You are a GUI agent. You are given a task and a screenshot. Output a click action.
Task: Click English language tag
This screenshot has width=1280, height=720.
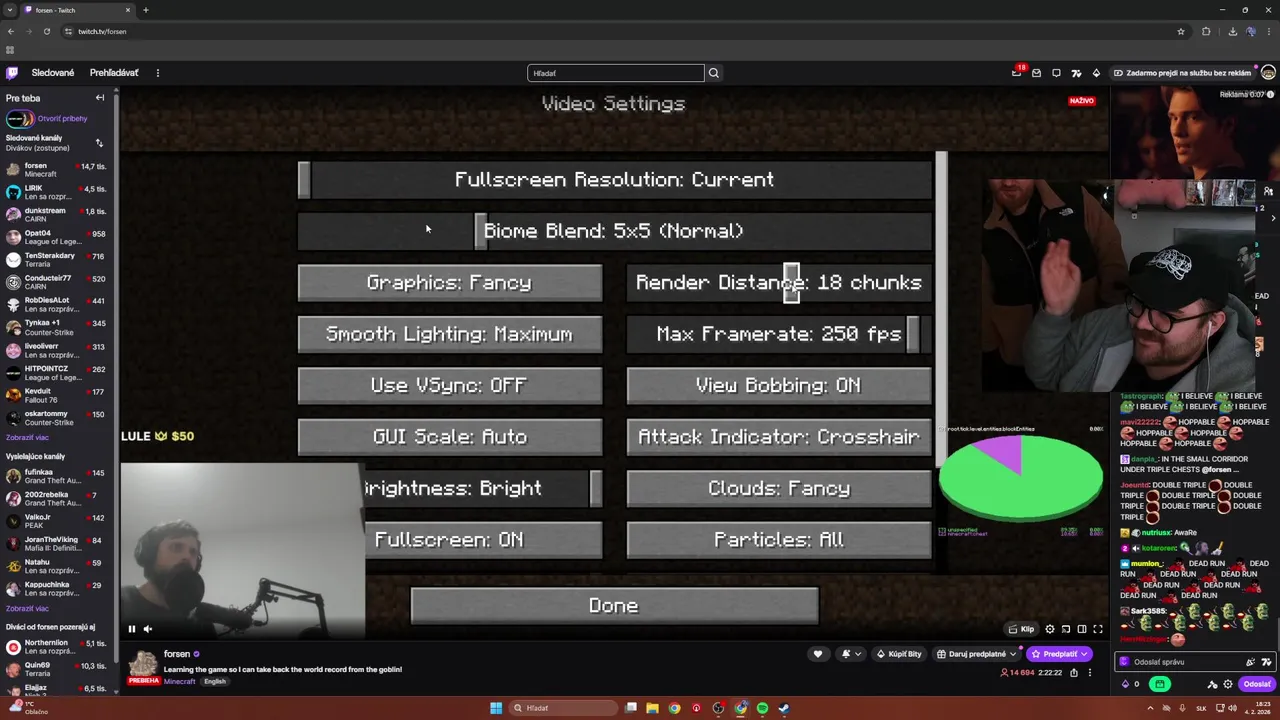(x=215, y=681)
